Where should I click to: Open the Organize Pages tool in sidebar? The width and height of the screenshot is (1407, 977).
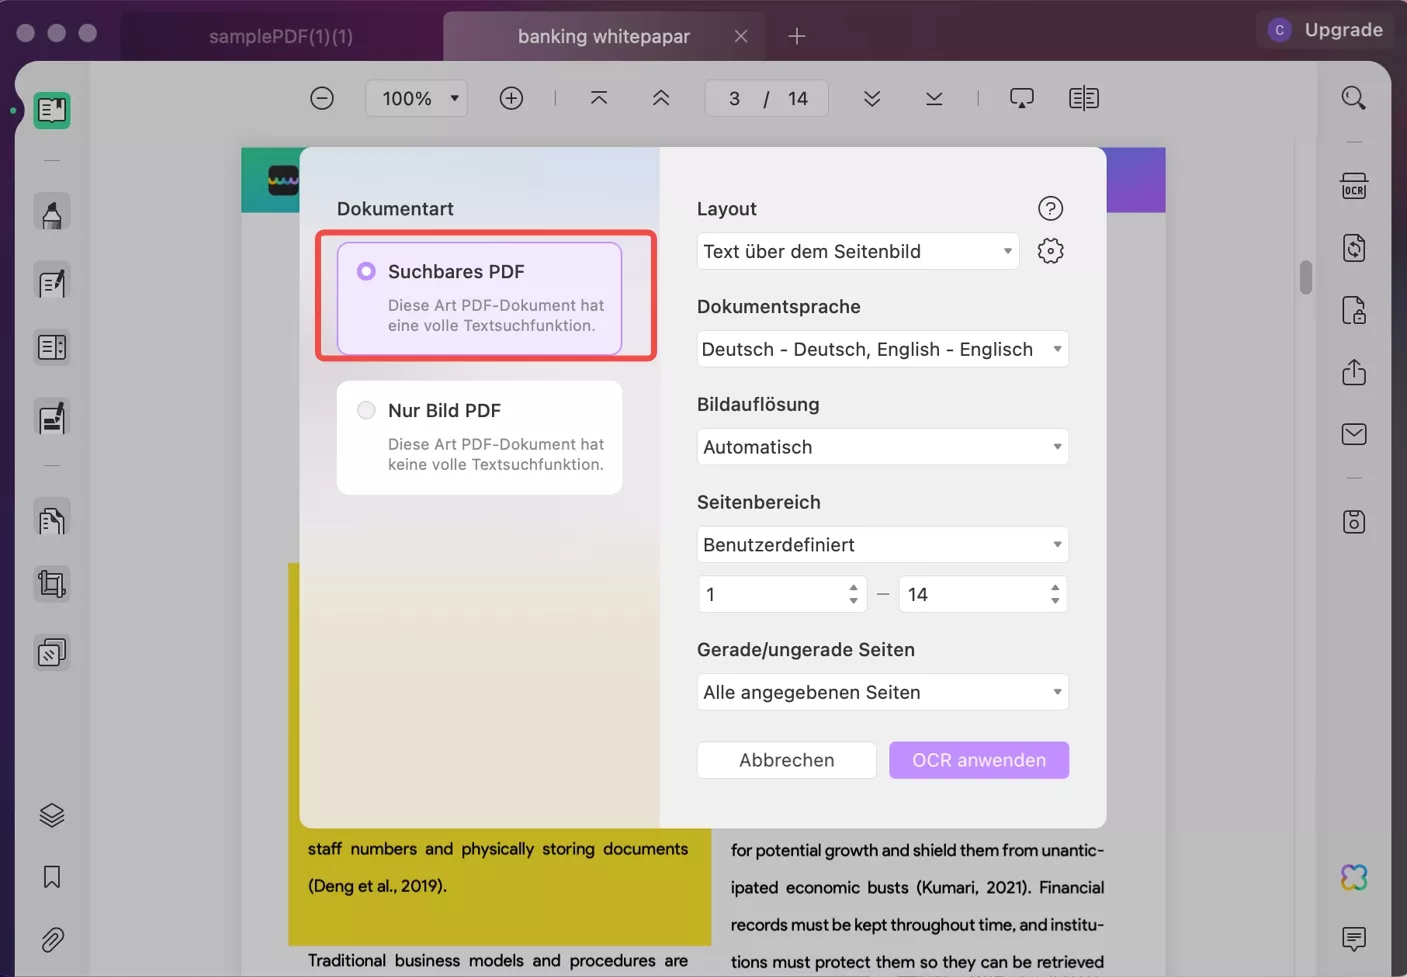pos(52,520)
